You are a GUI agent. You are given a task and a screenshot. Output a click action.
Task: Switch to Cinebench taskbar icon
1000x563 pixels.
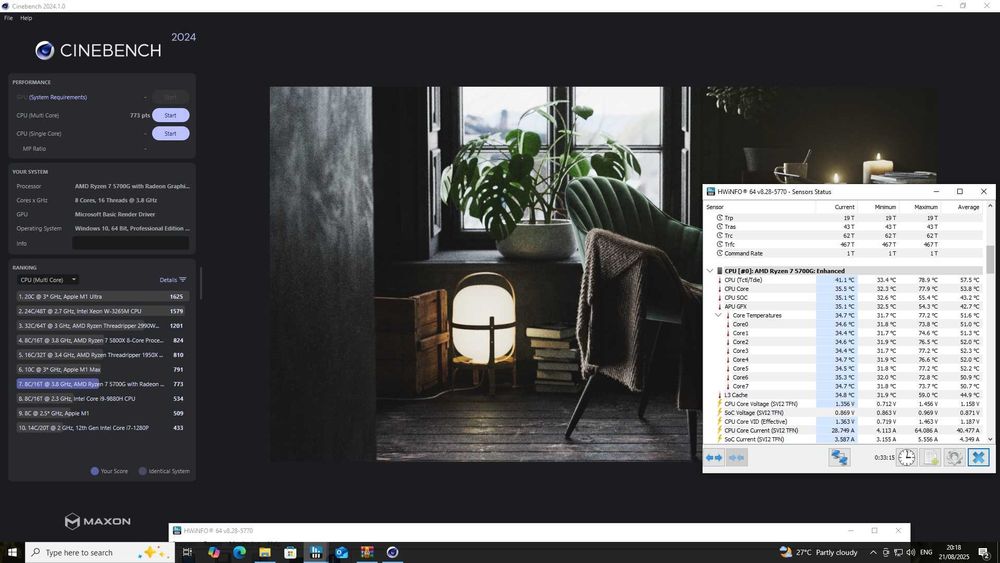pyautogui.click(x=392, y=552)
